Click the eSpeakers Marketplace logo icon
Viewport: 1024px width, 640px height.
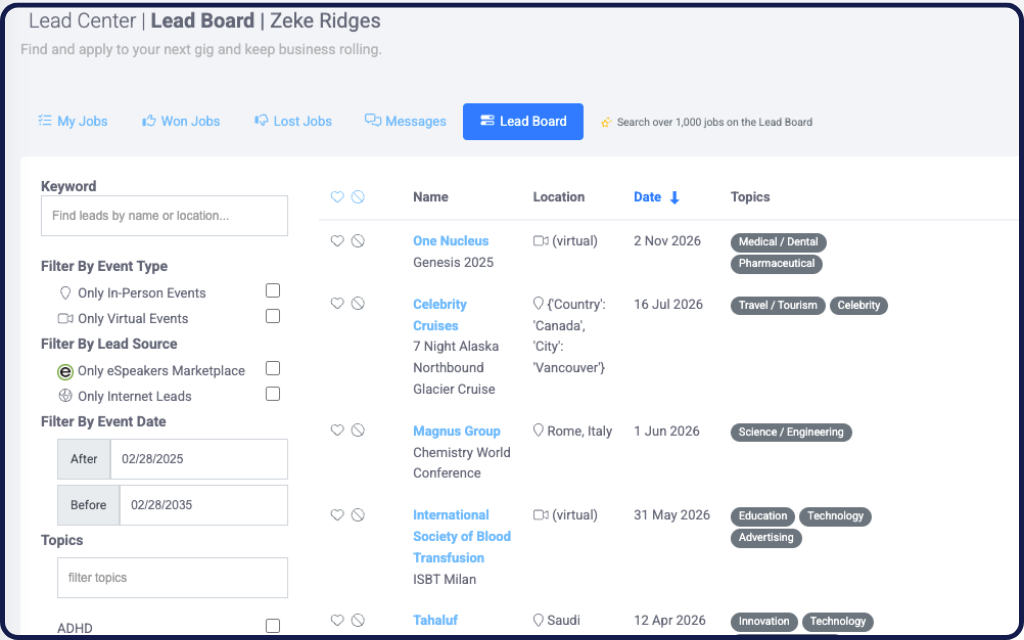coord(65,372)
